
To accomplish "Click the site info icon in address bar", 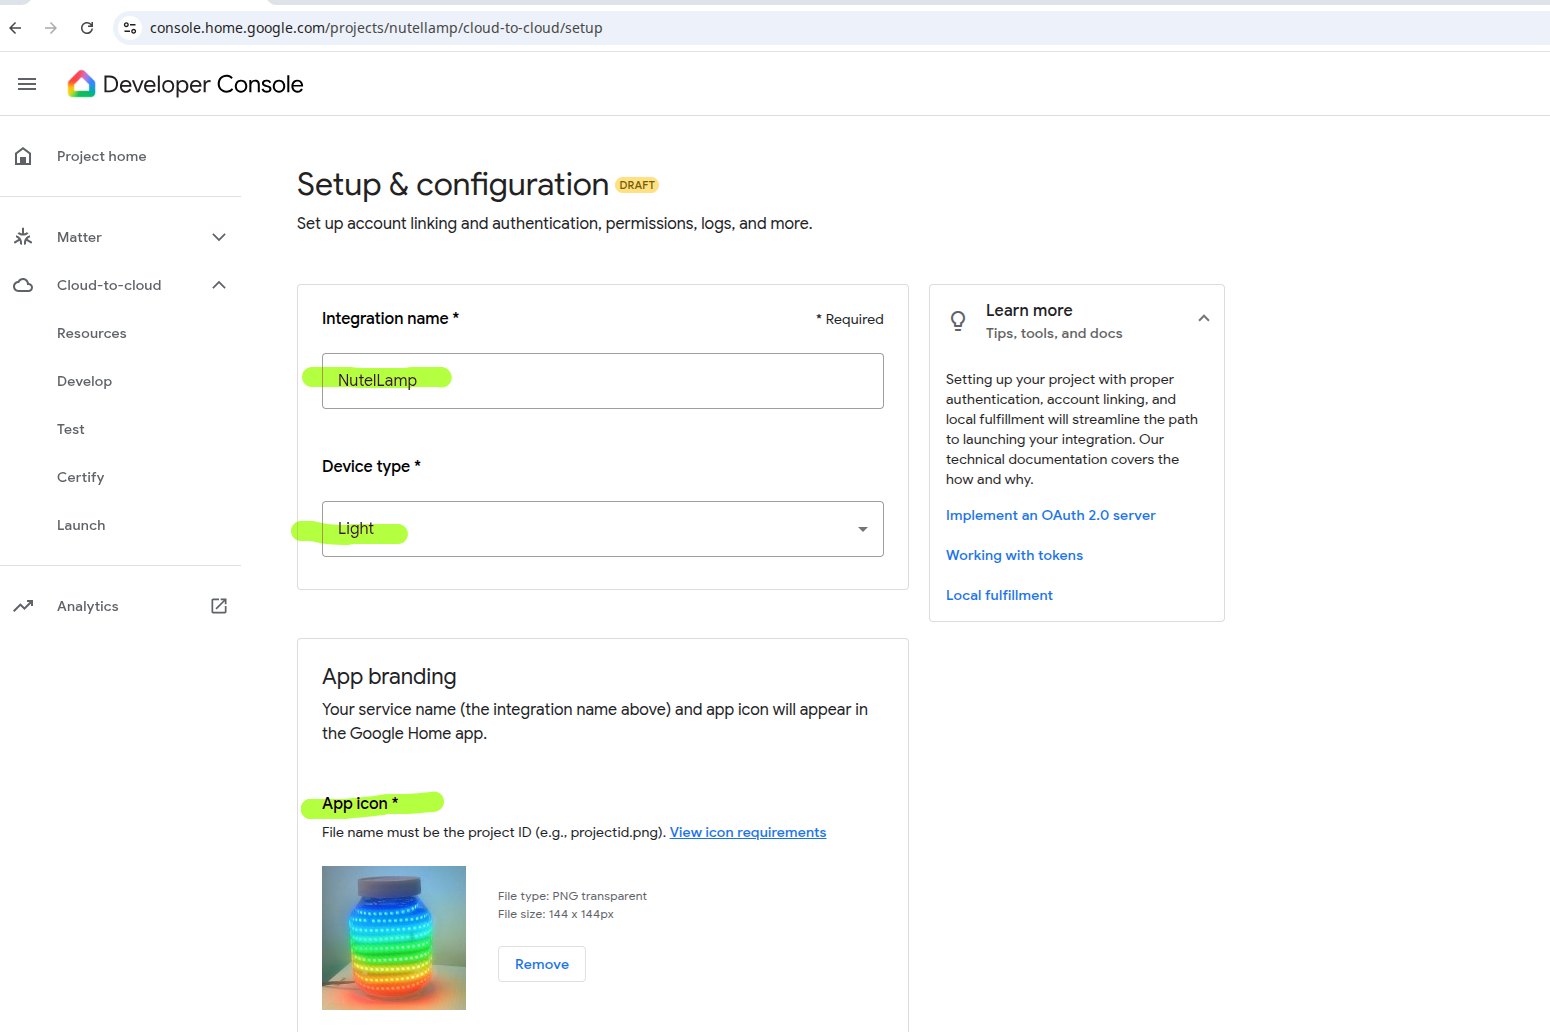I will click(130, 28).
